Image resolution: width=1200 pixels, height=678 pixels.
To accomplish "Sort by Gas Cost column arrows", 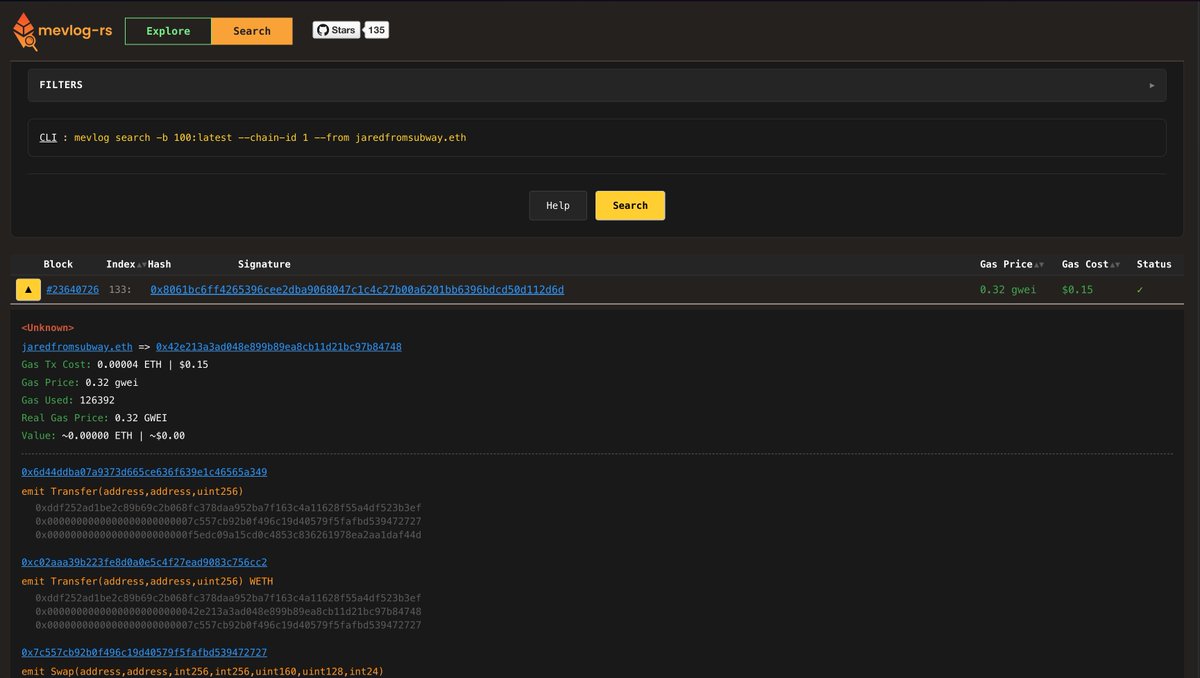I will coord(1116,265).
